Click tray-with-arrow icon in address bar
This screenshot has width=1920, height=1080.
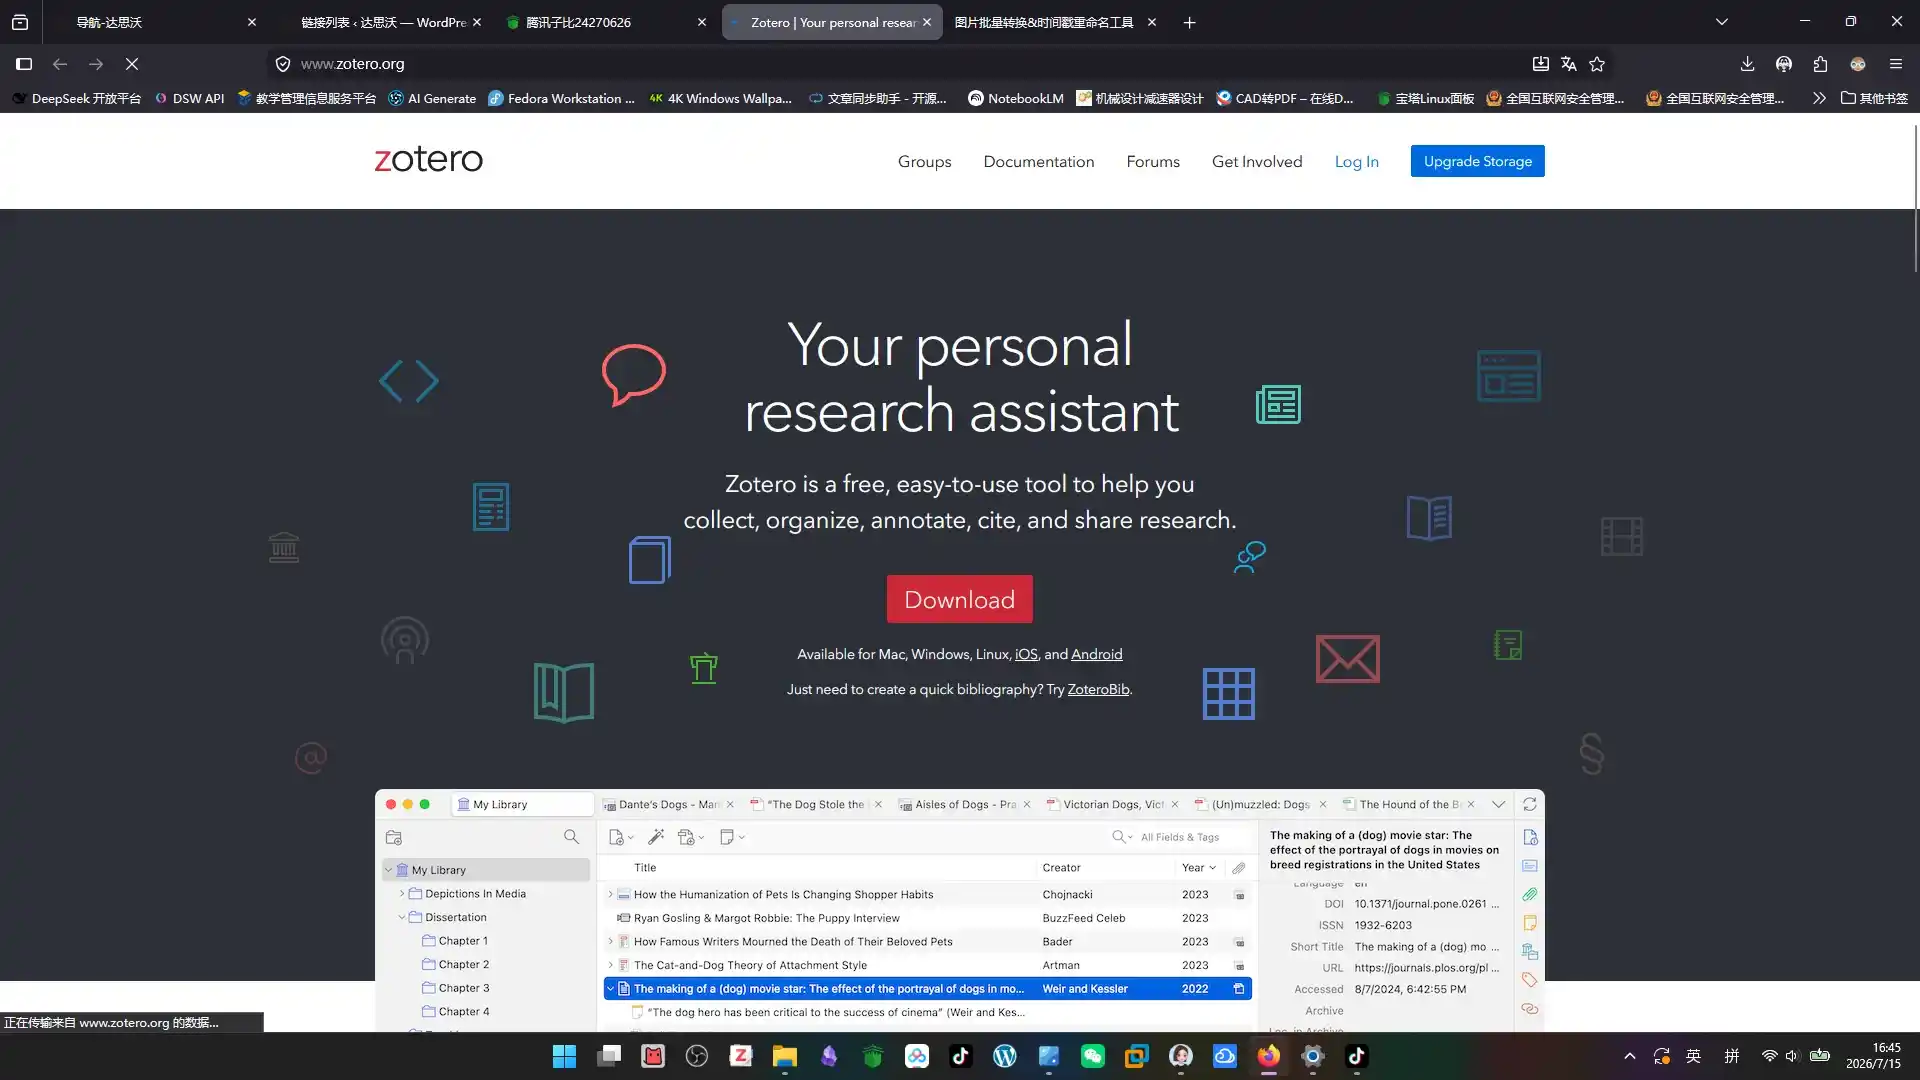(x=1541, y=64)
